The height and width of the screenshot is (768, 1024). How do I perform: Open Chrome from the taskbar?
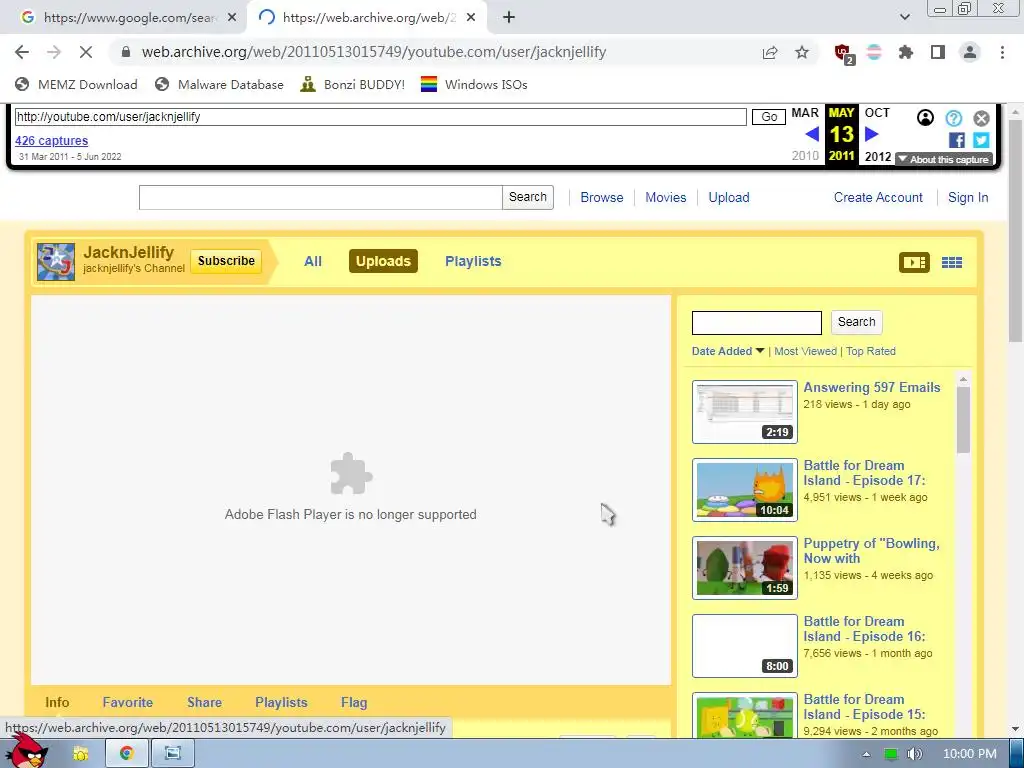127,753
